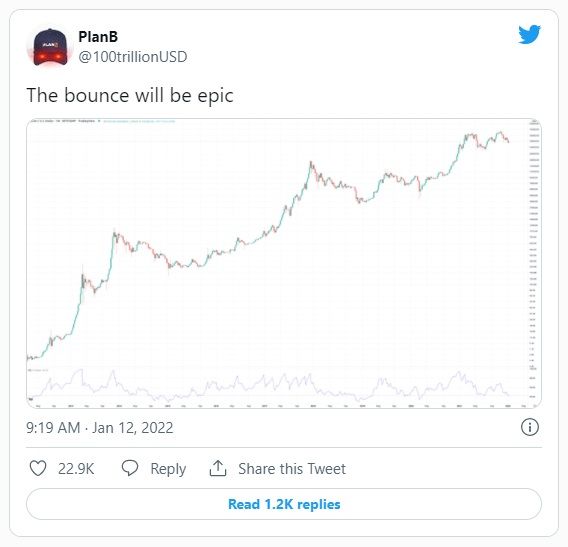Click Share this Tweet text
The width and height of the screenshot is (568, 547).
point(292,469)
